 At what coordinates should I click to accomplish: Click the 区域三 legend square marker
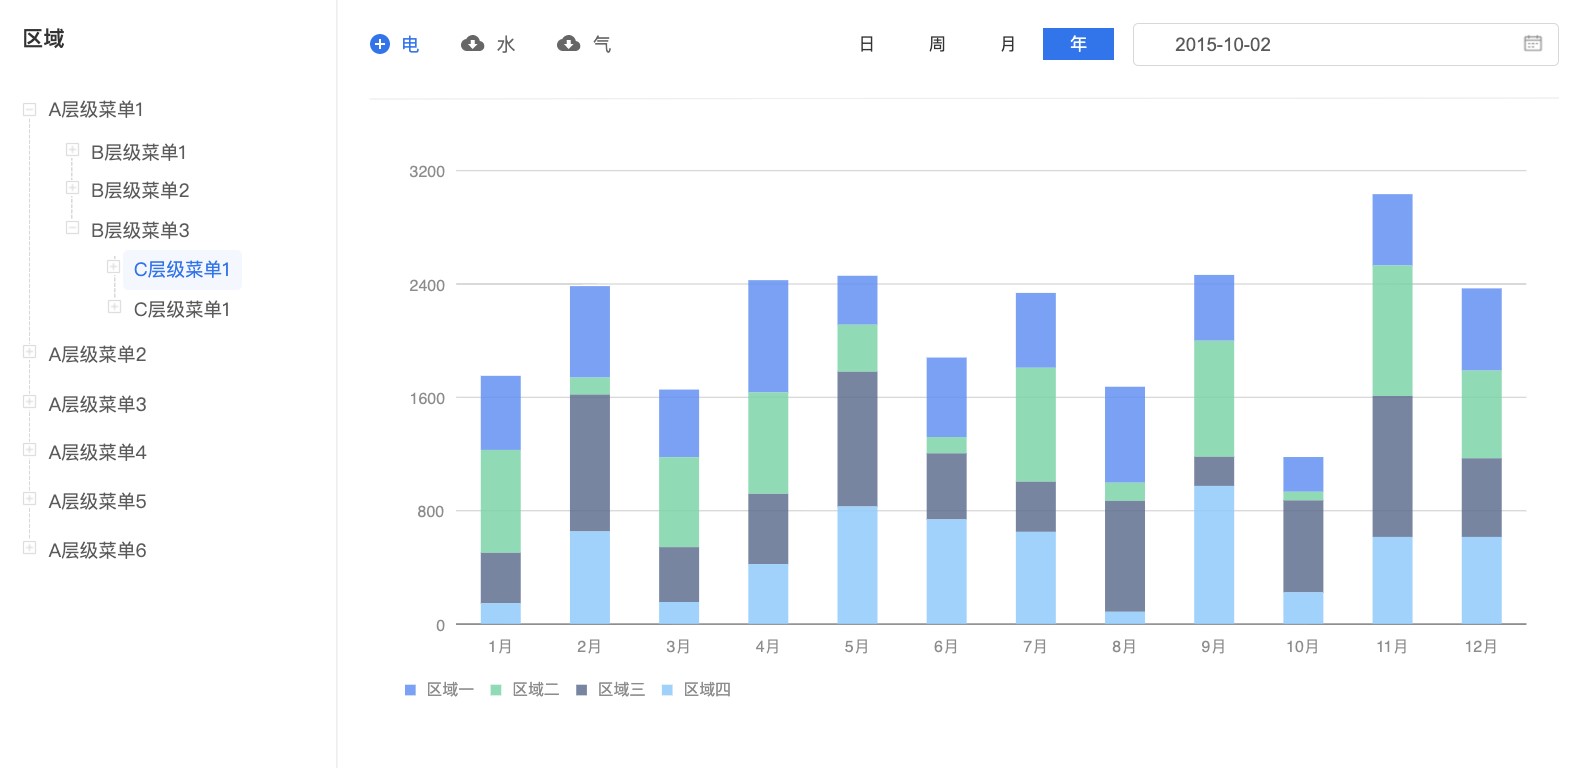point(582,690)
